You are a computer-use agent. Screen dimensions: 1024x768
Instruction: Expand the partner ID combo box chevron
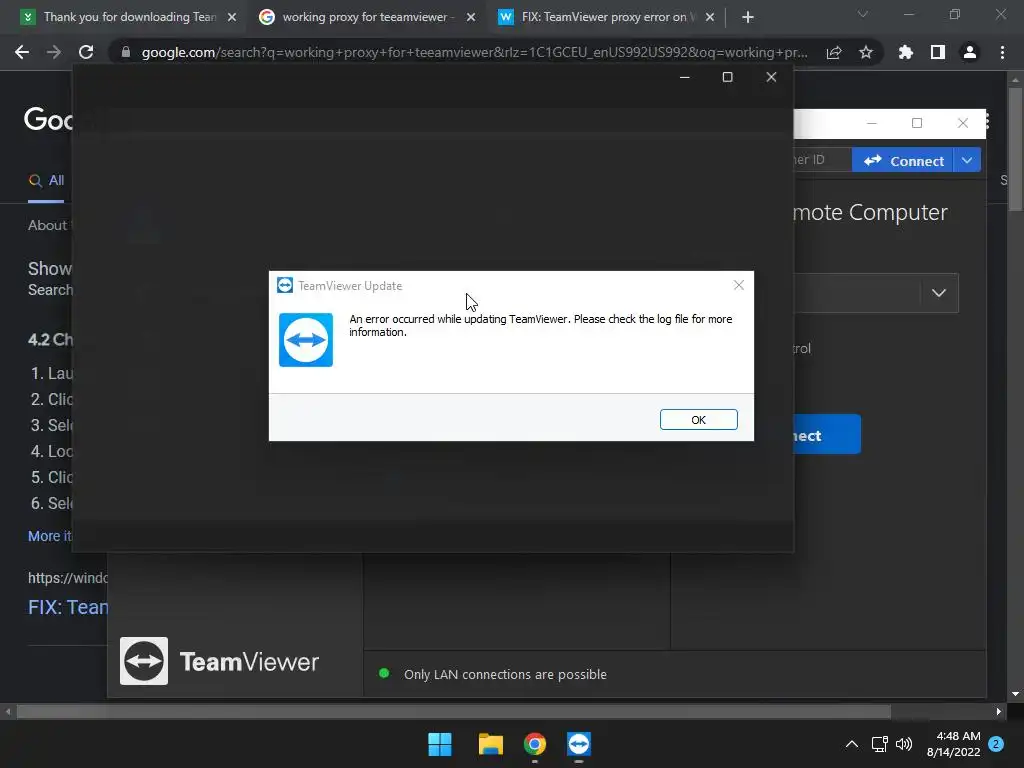[938, 293]
